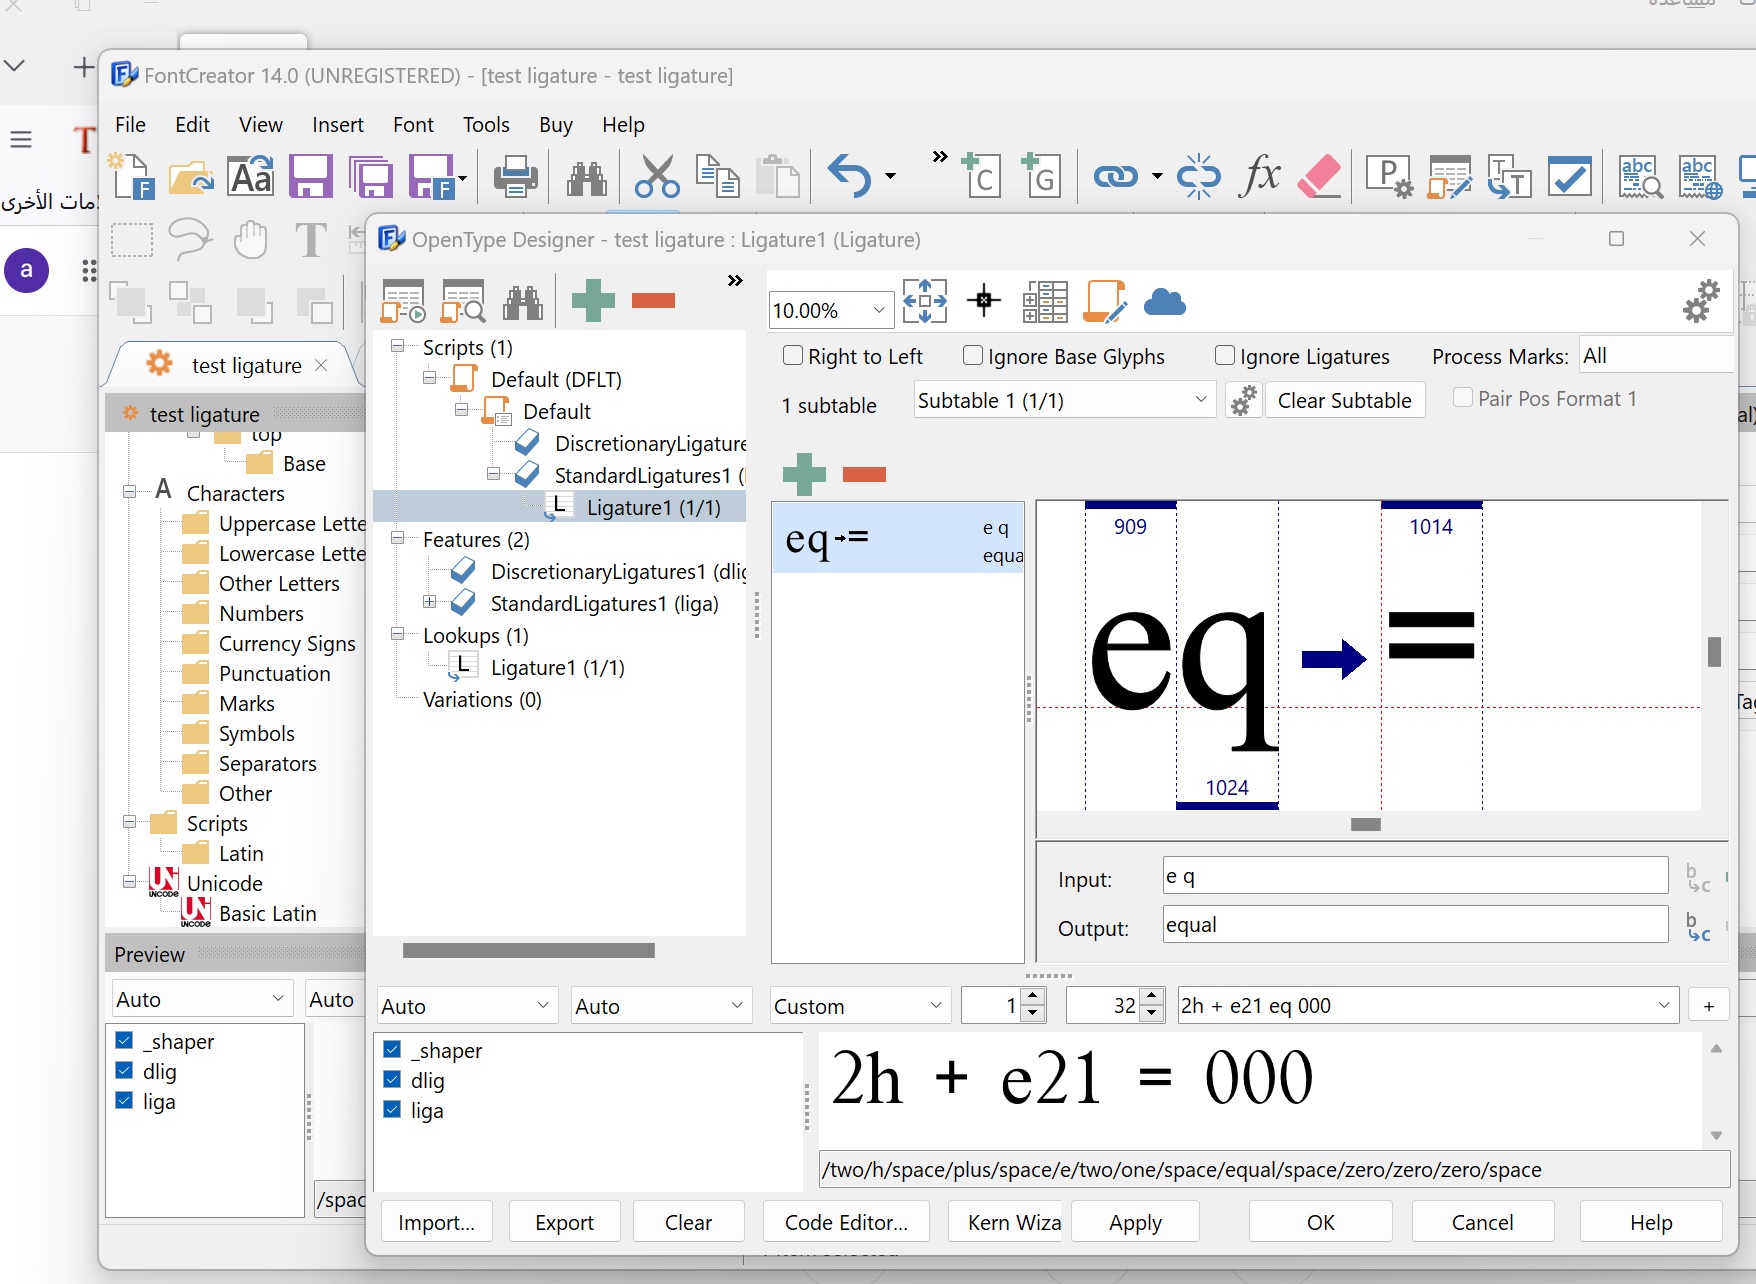
Task: Click the Complete Composites fx icon
Action: tap(1259, 175)
